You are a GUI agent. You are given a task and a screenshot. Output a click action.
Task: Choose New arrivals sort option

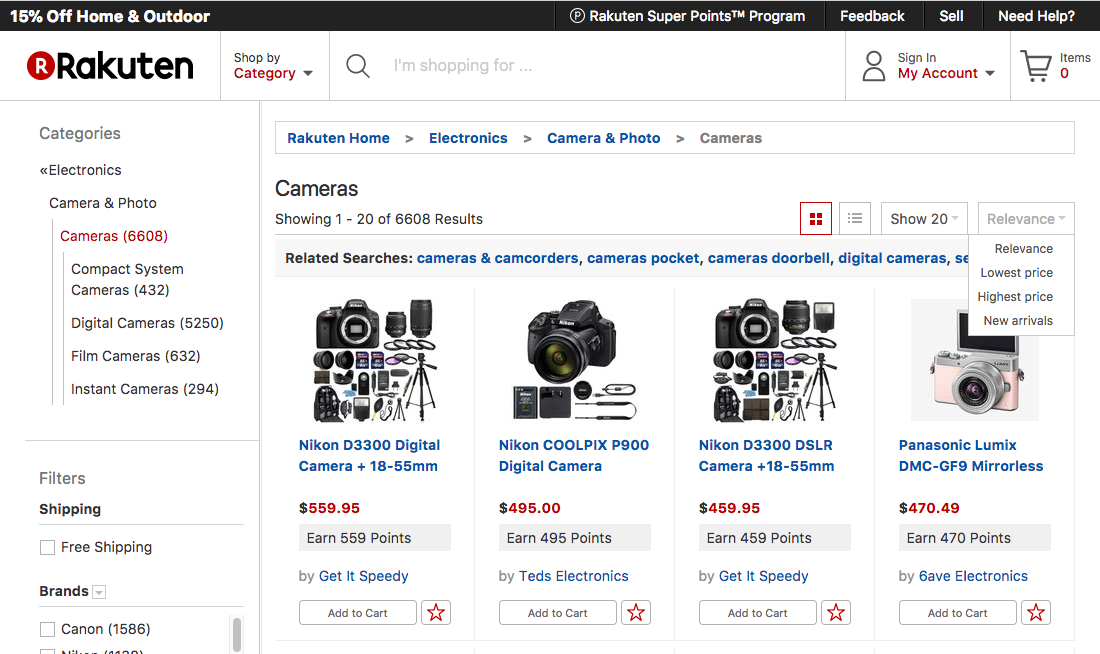pyautogui.click(x=1017, y=321)
